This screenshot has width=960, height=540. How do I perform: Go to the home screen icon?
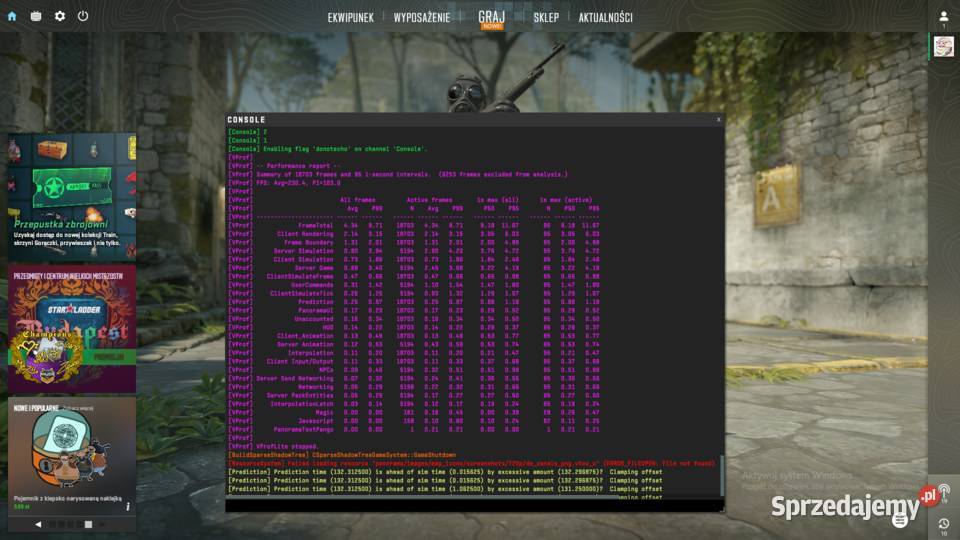point(12,17)
